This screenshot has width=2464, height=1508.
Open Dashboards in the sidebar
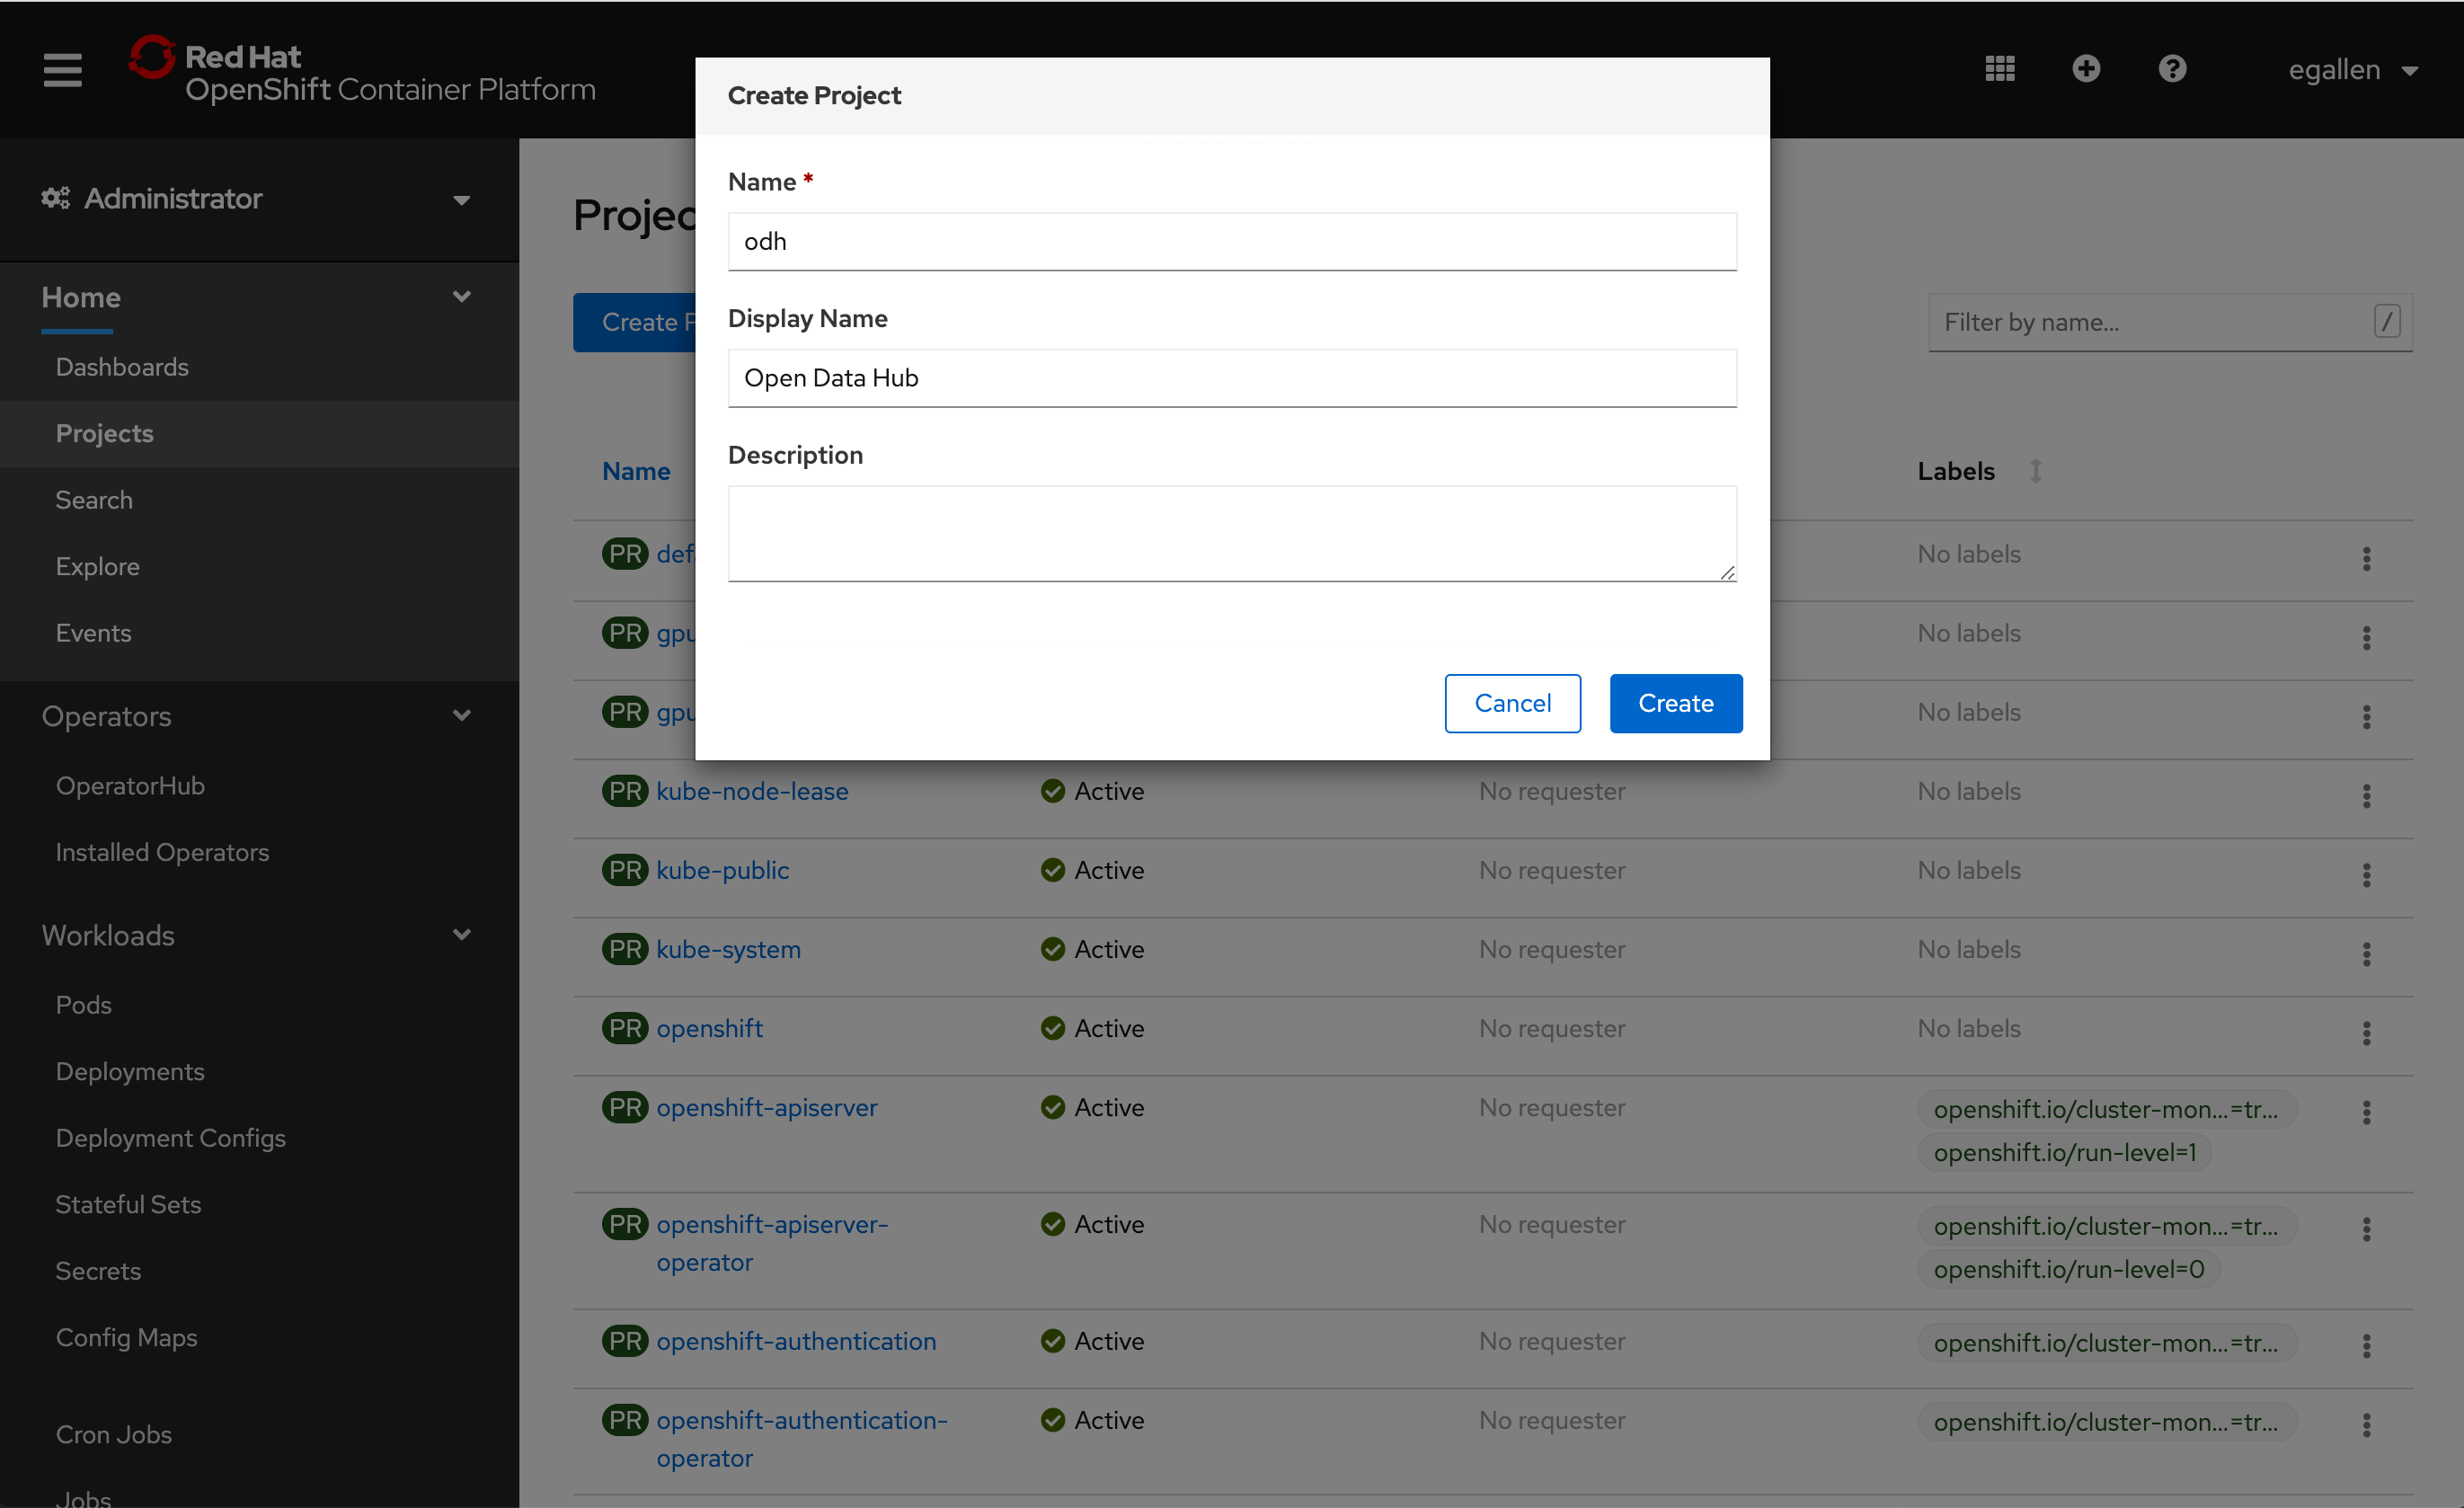[122, 367]
